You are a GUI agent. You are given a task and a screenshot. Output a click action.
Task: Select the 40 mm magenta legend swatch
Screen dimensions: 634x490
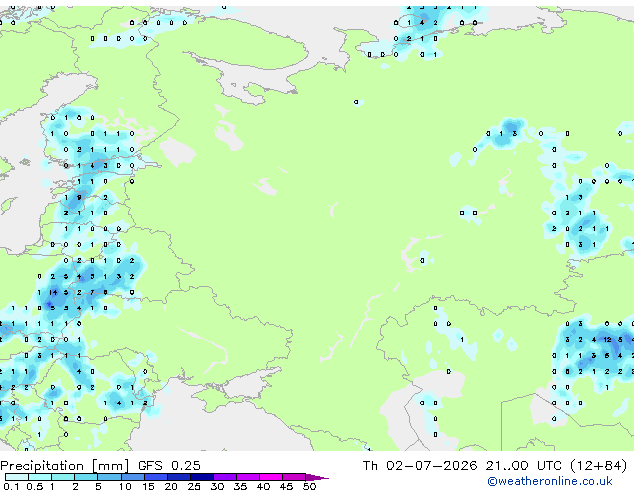pyautogui.click(x=271, y=477)
